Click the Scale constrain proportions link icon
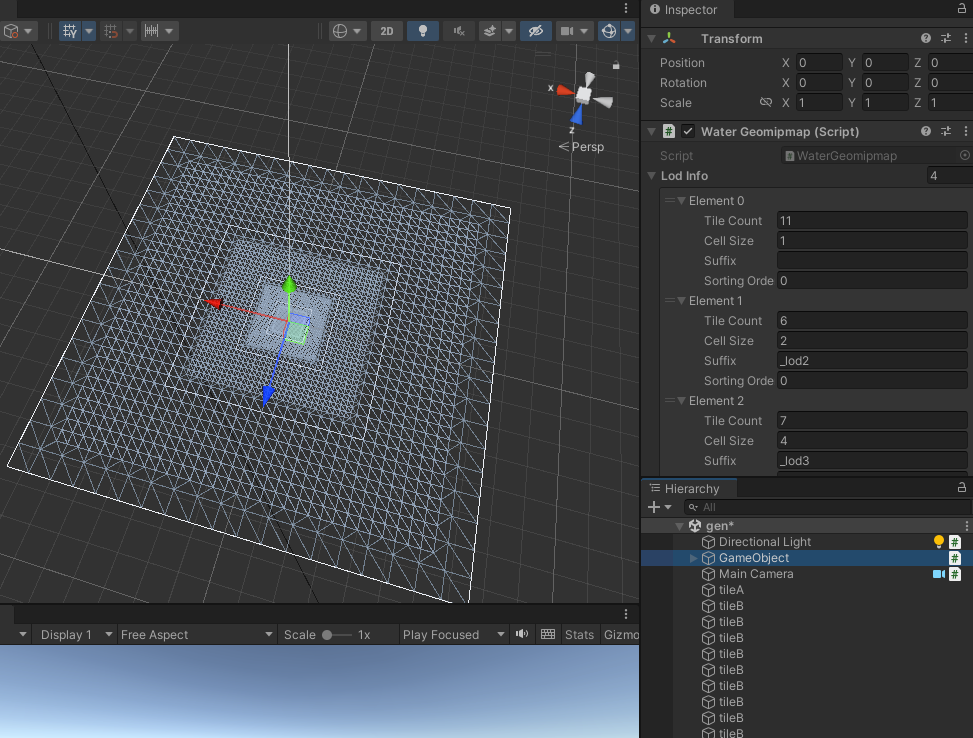This screenshot has height=738, width=973. click(766, 102)
